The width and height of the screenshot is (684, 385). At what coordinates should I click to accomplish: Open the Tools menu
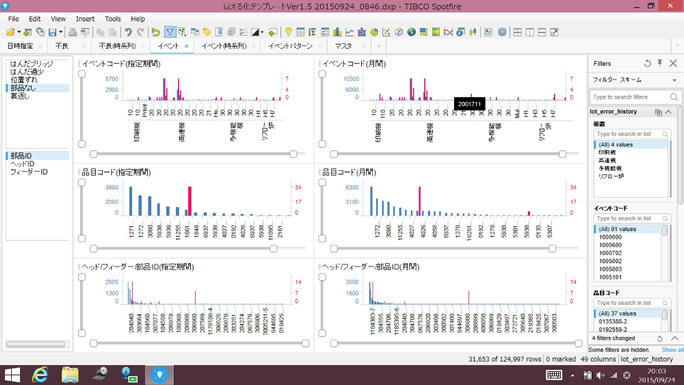pyautogui.click(x=113, y=19)
